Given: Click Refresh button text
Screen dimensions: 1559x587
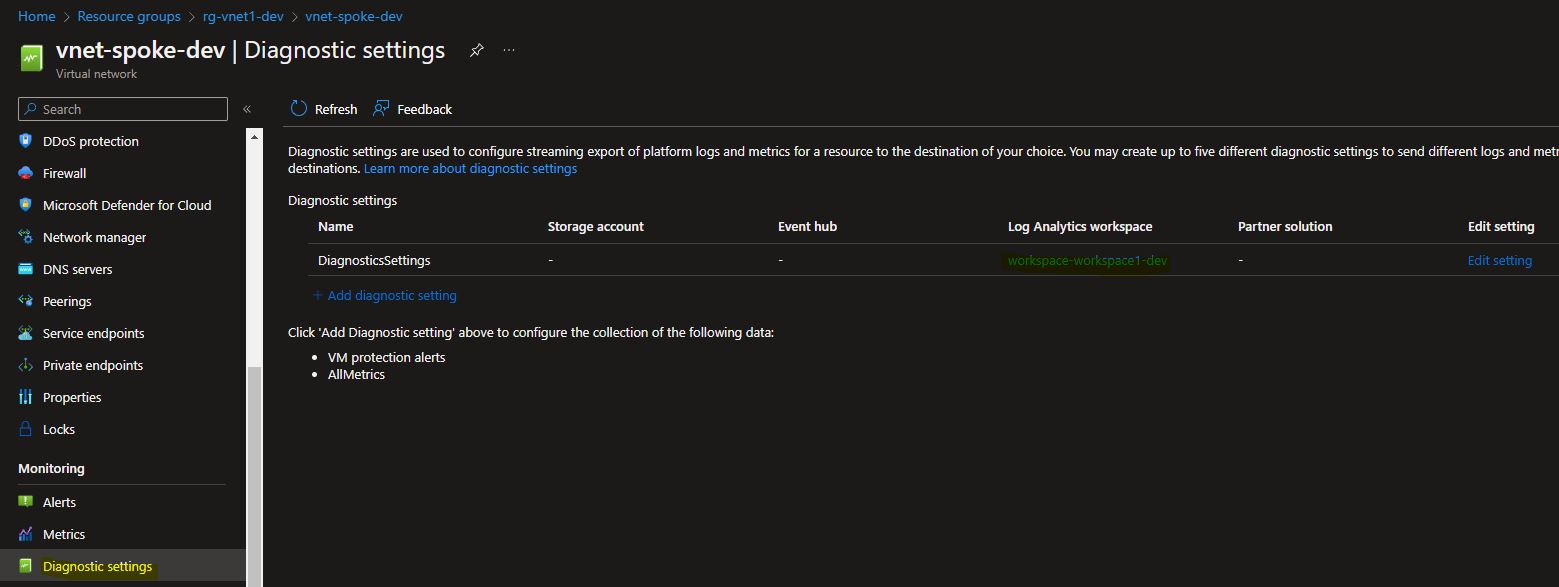Looking at the screenshot, I should pos(336,109).
